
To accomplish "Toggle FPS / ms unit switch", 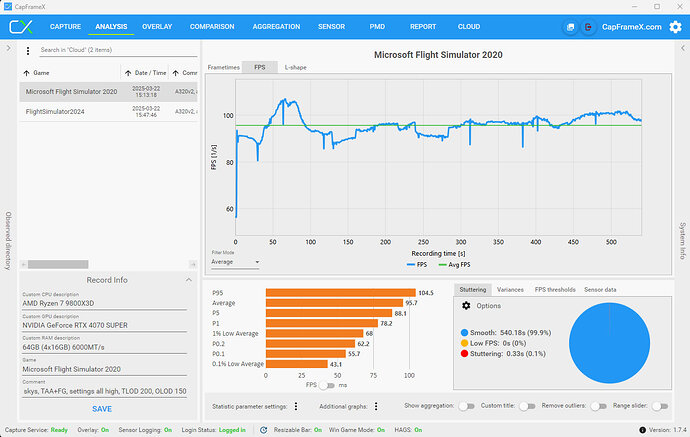I will (327, 385).
